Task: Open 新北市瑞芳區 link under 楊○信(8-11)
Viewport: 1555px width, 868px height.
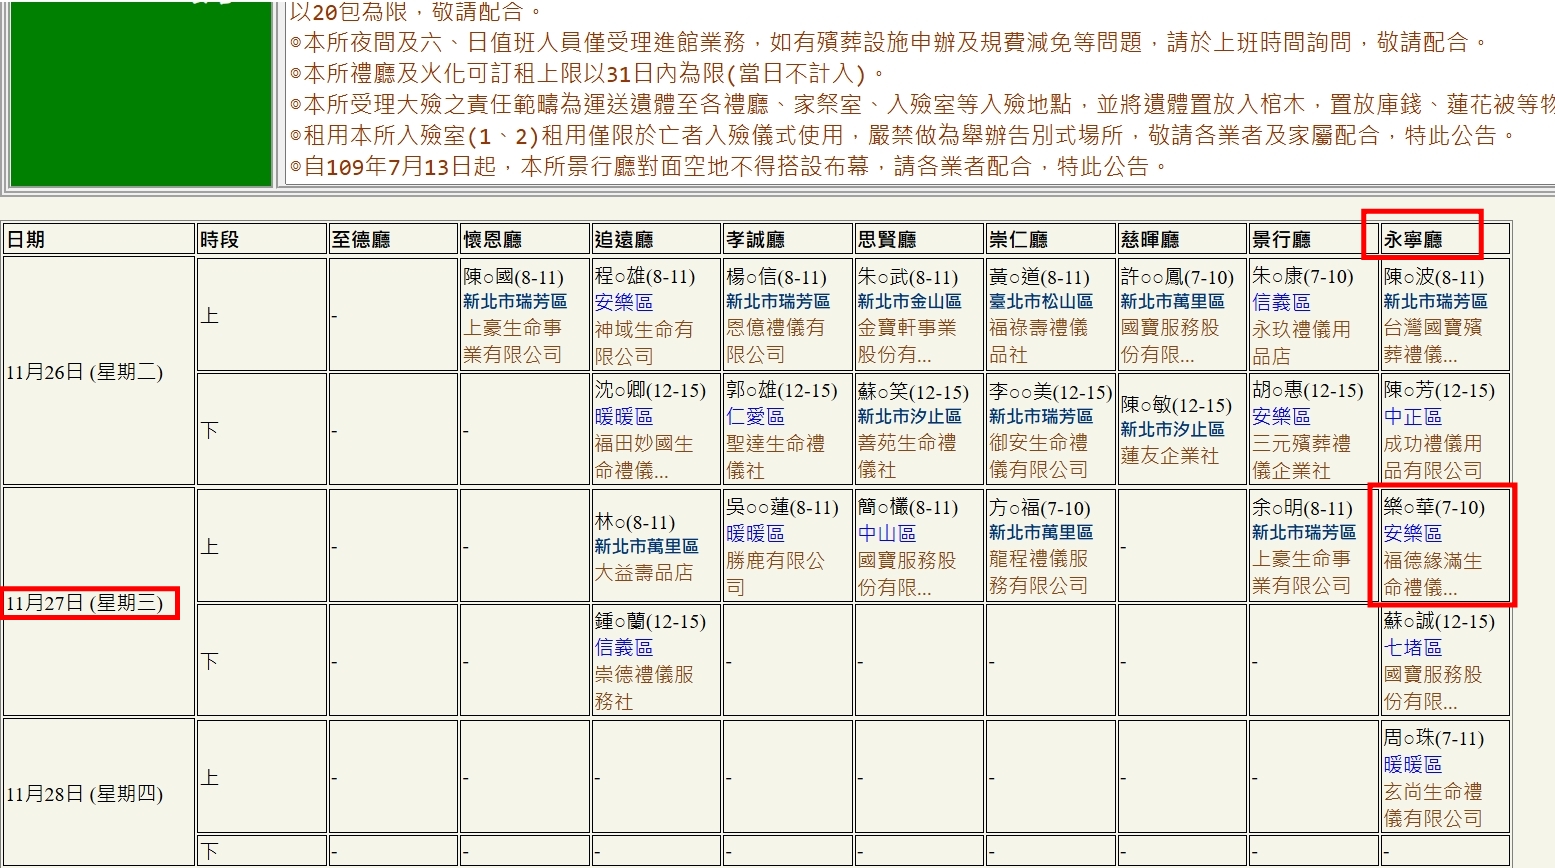Action: click(x=778, y=301)
